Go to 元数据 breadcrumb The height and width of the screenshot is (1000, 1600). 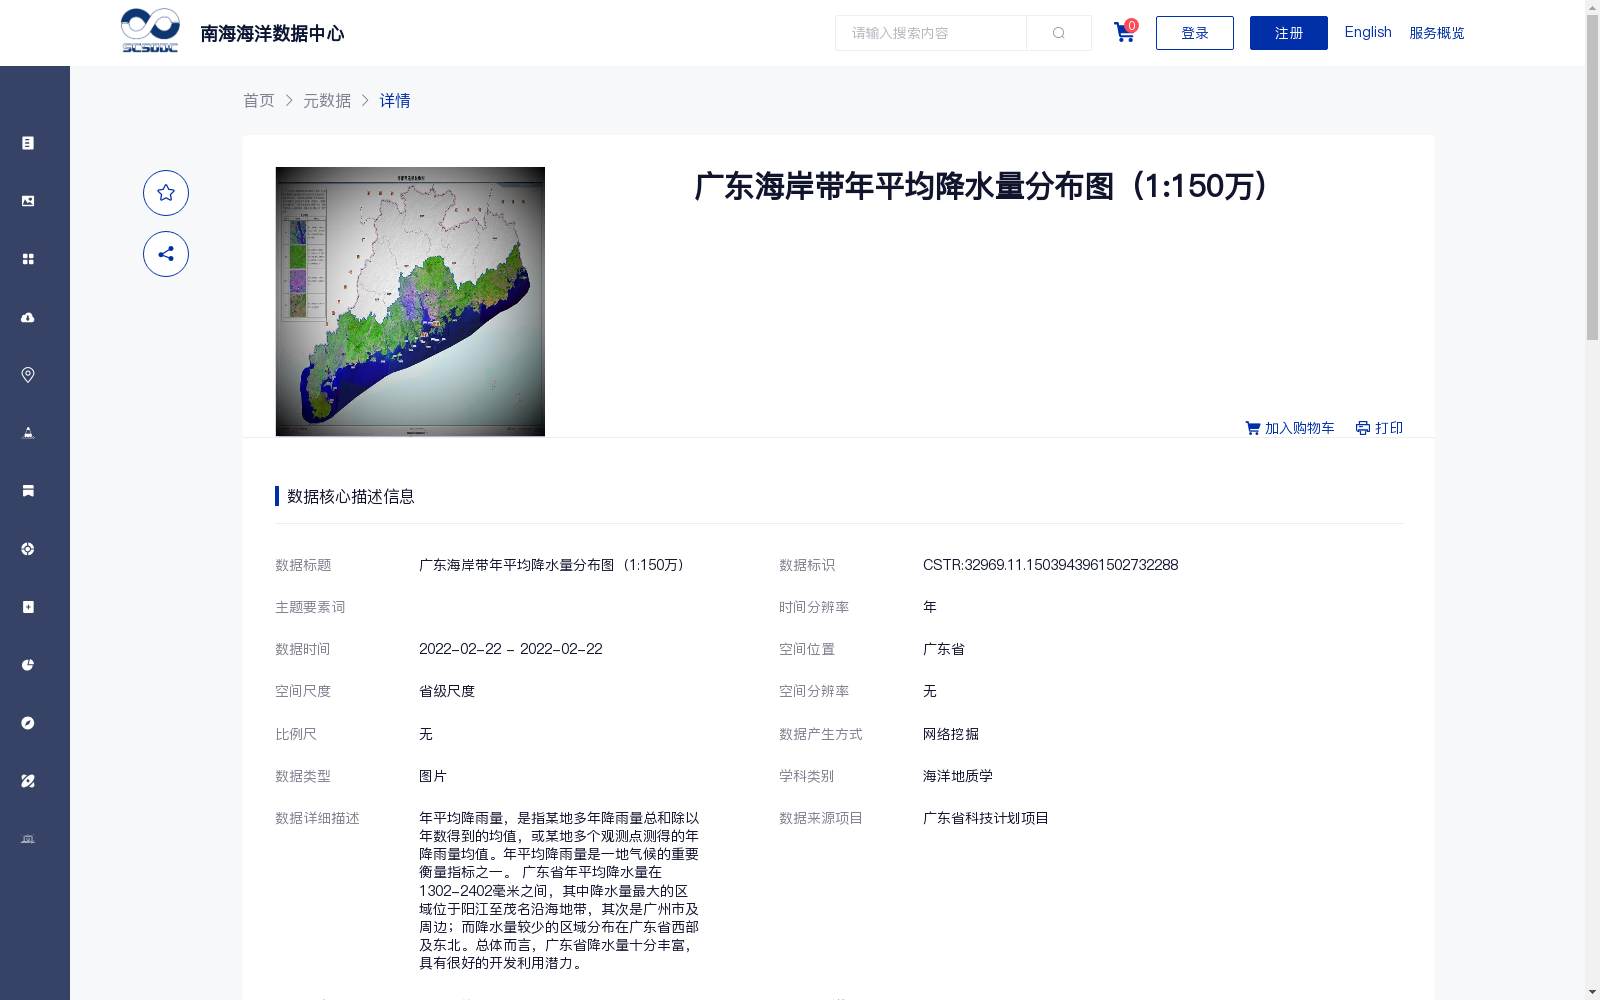[327, 100]
